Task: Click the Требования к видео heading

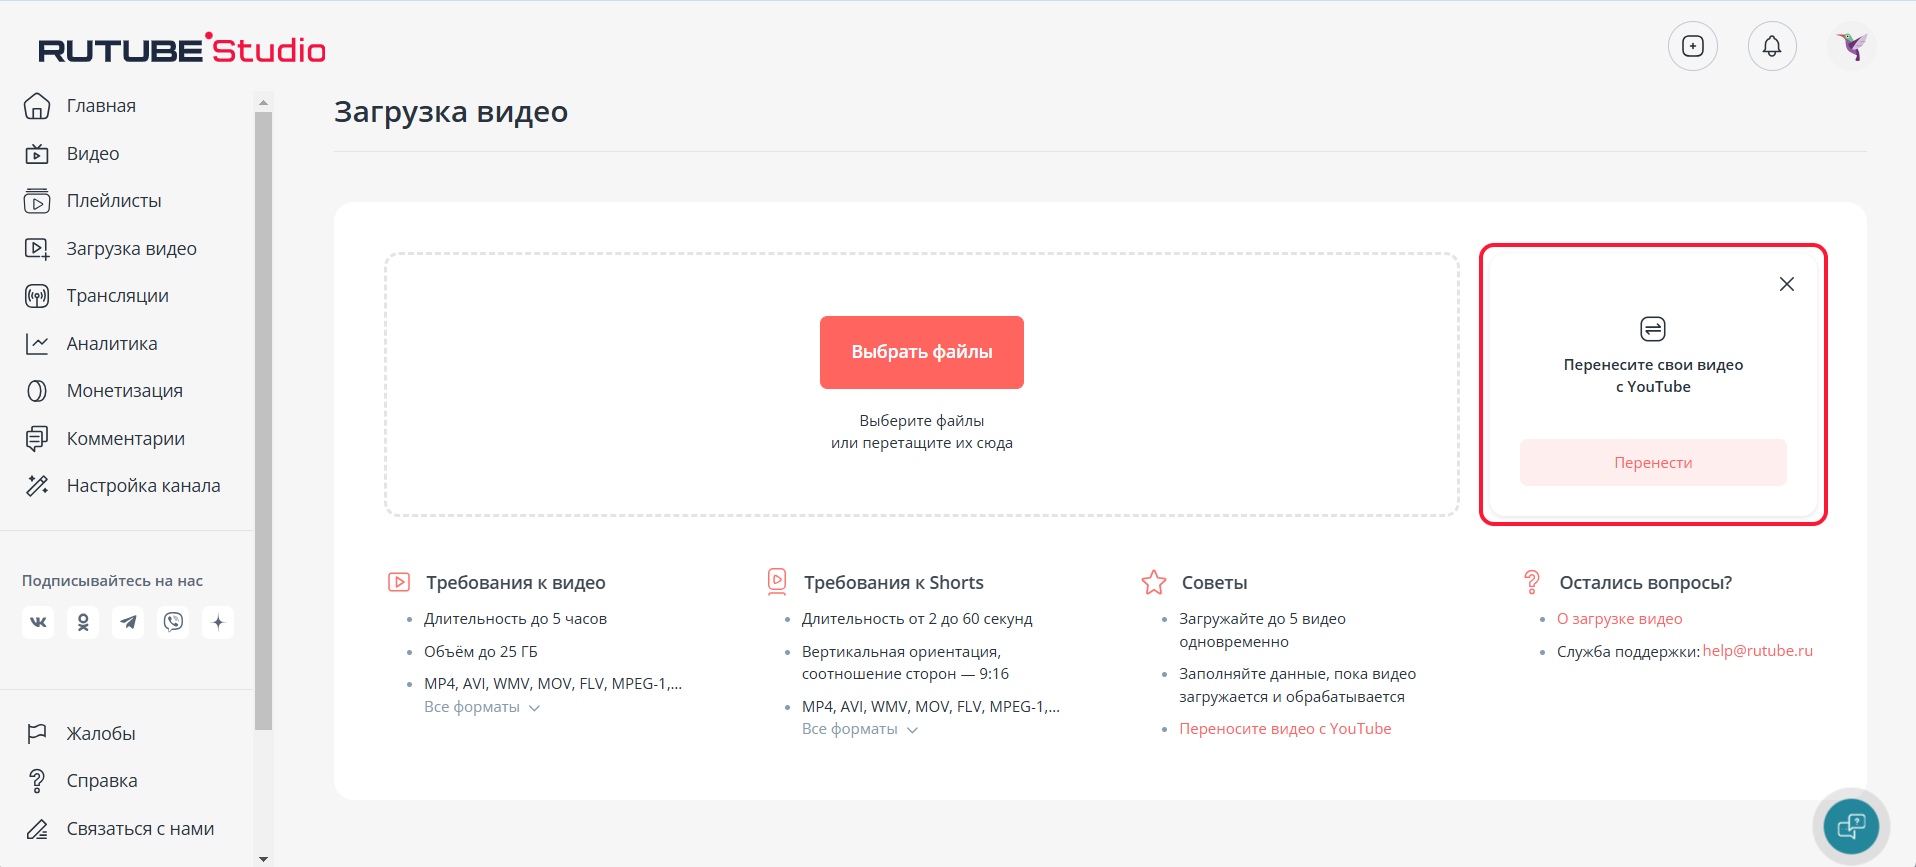Action: pos(516,583)
